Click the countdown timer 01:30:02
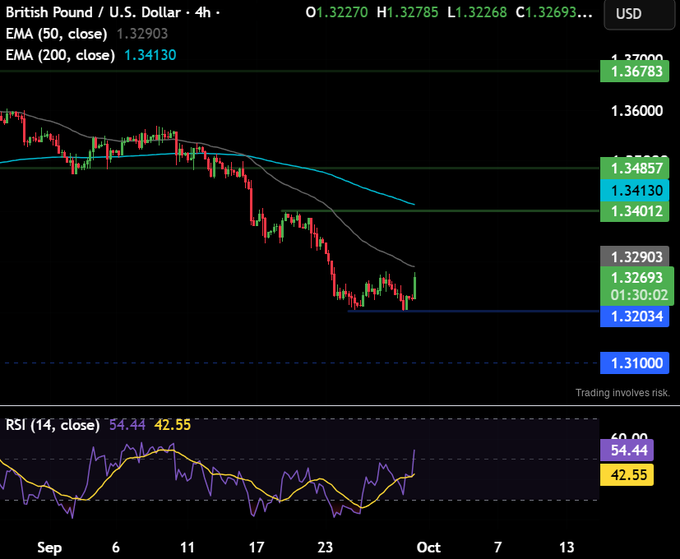The width and height of the screenshot is (680, 559). (639, 295)
